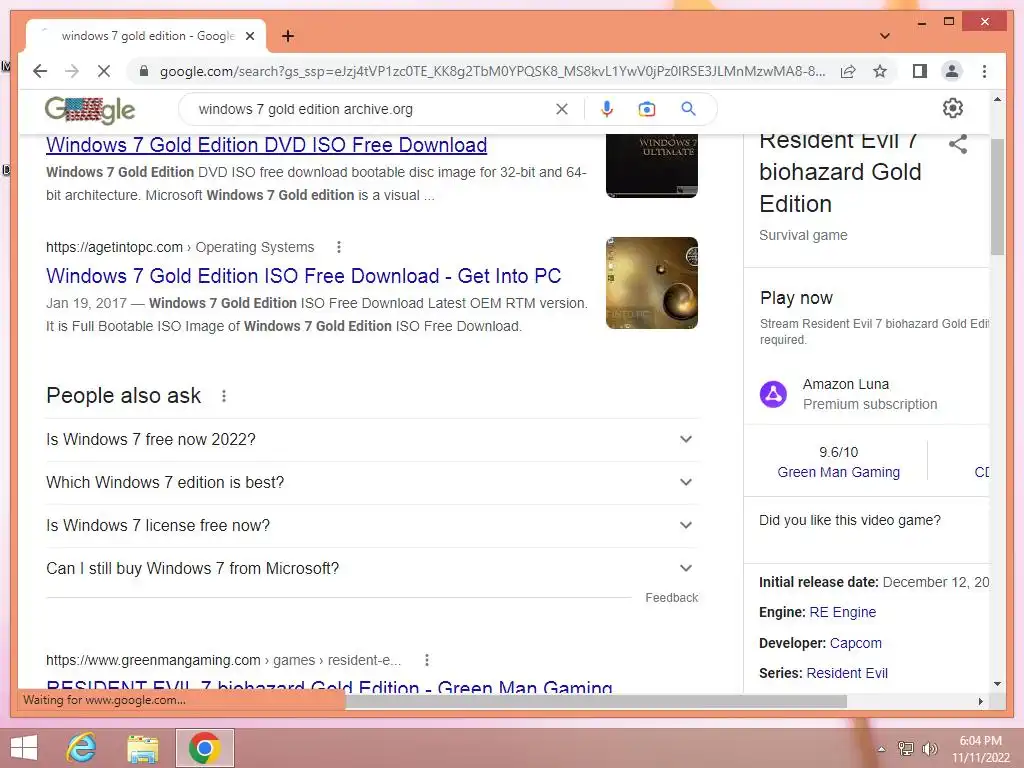The image size is (1024, 768).
Task: Share the Resident Evil 7 knowledge panel
Action: 958,144
